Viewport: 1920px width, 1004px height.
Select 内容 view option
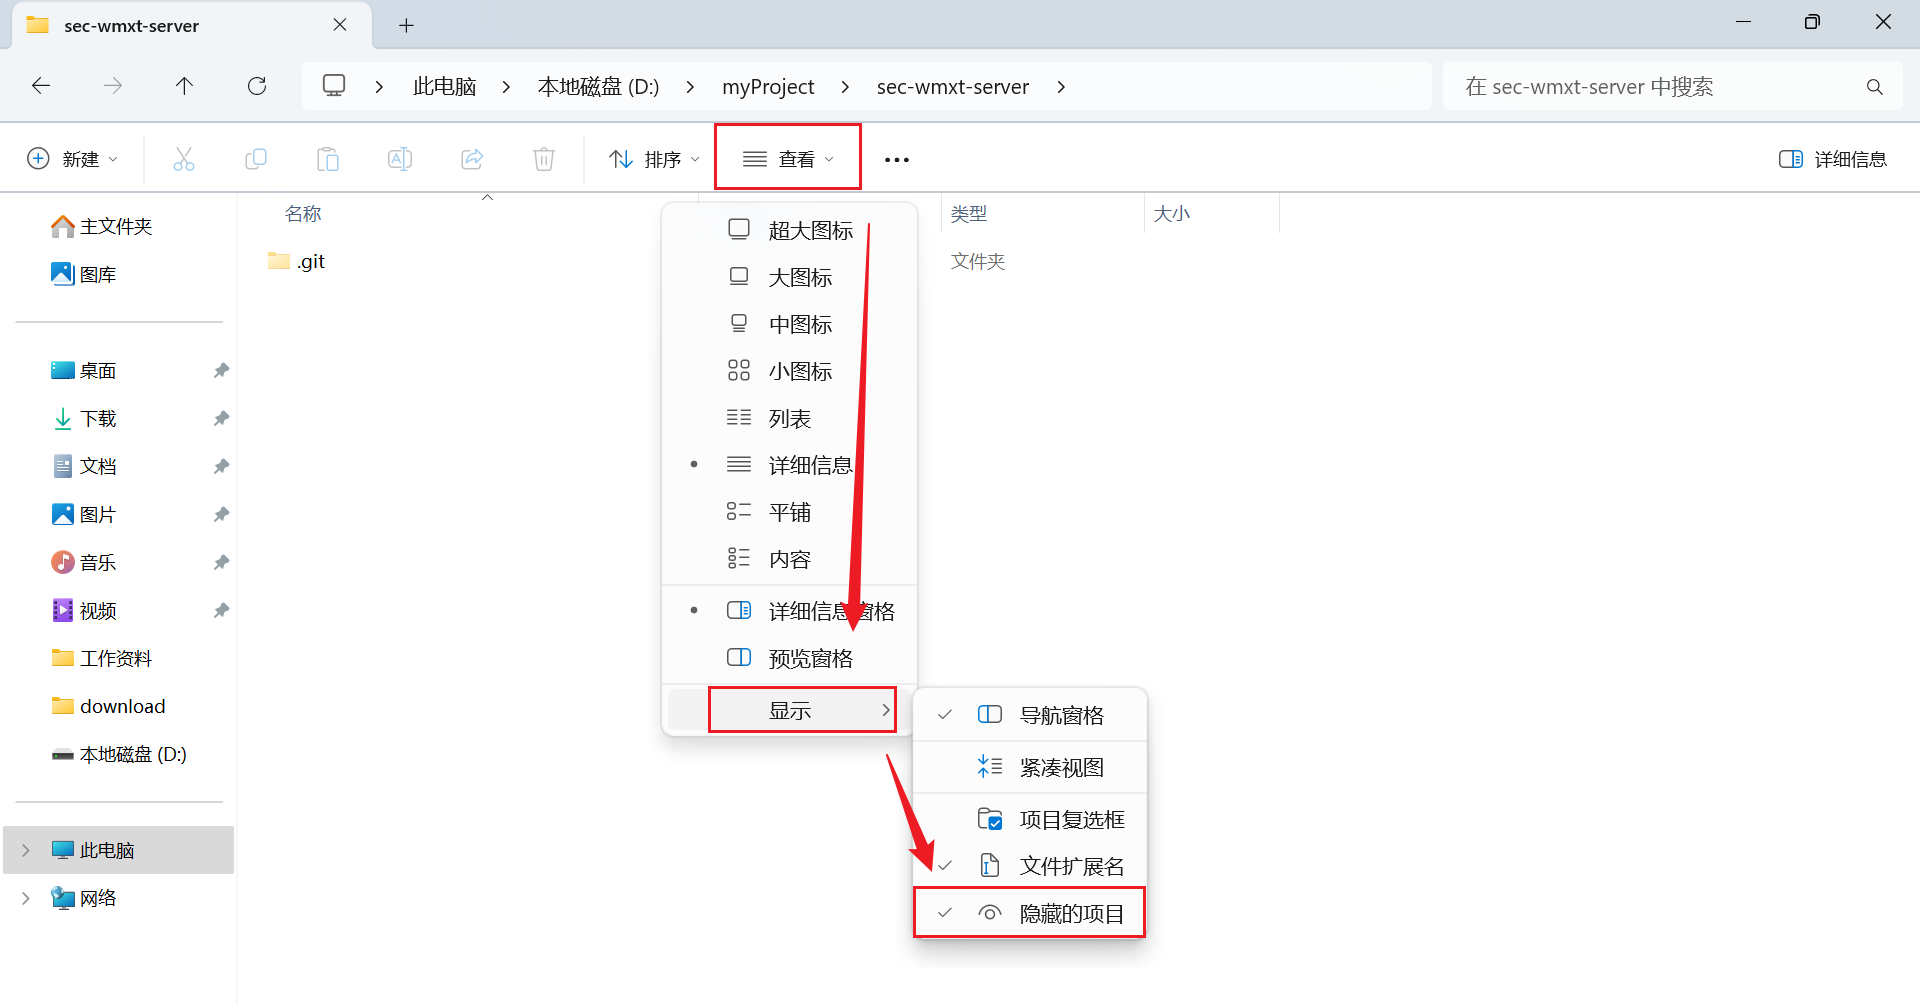point(790,559)
